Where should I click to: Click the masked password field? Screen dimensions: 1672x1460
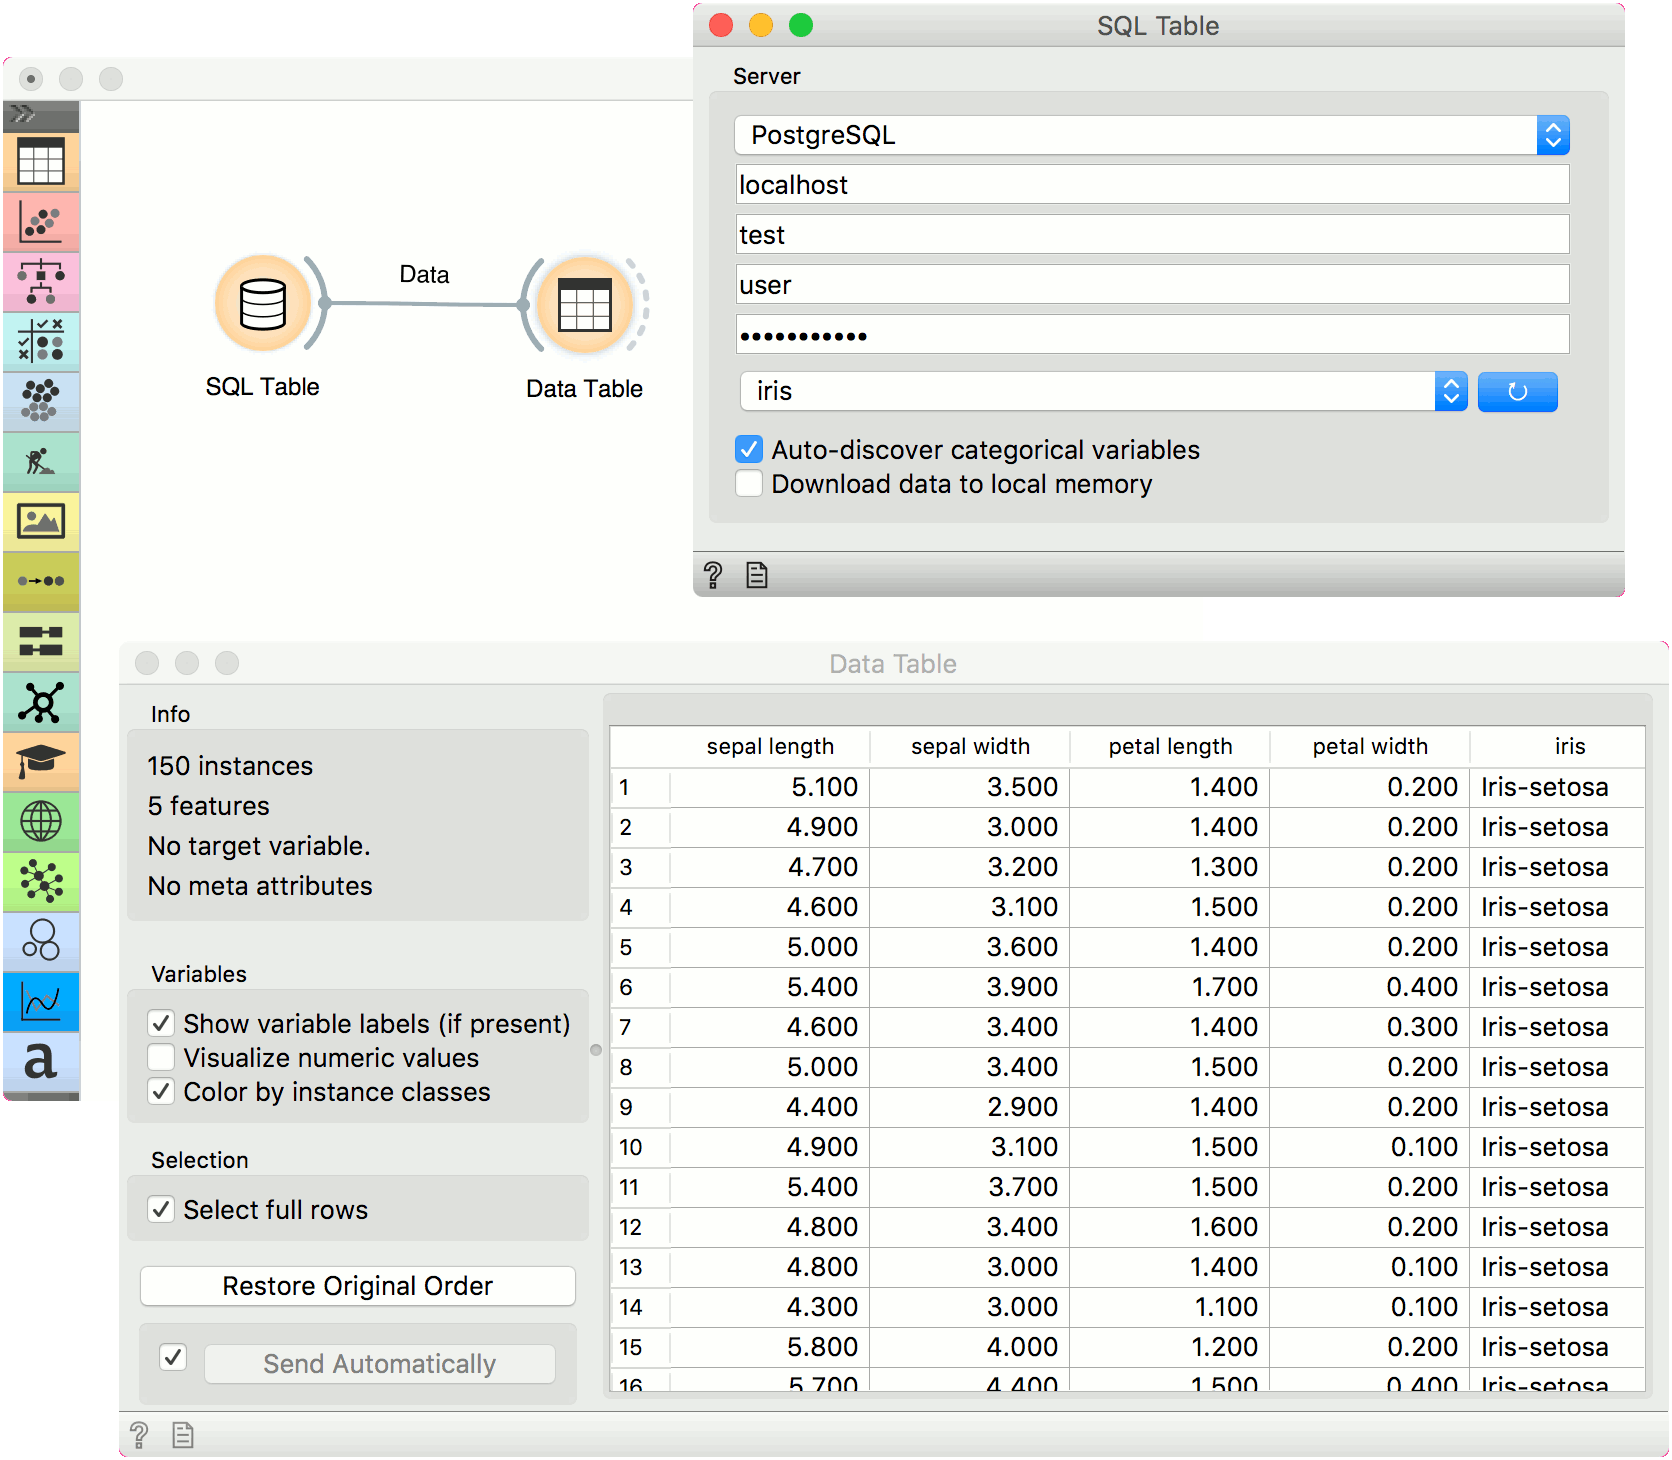[1152, 335]
